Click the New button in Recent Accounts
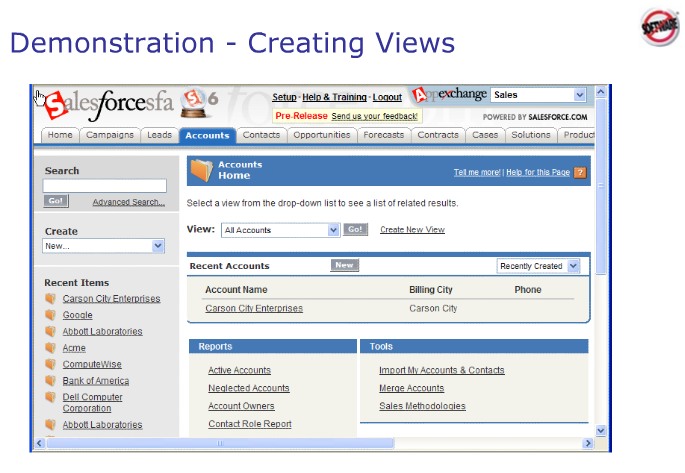Image resolution: width=685 pixels, height=473 pixels. click(x=345, y=266)
